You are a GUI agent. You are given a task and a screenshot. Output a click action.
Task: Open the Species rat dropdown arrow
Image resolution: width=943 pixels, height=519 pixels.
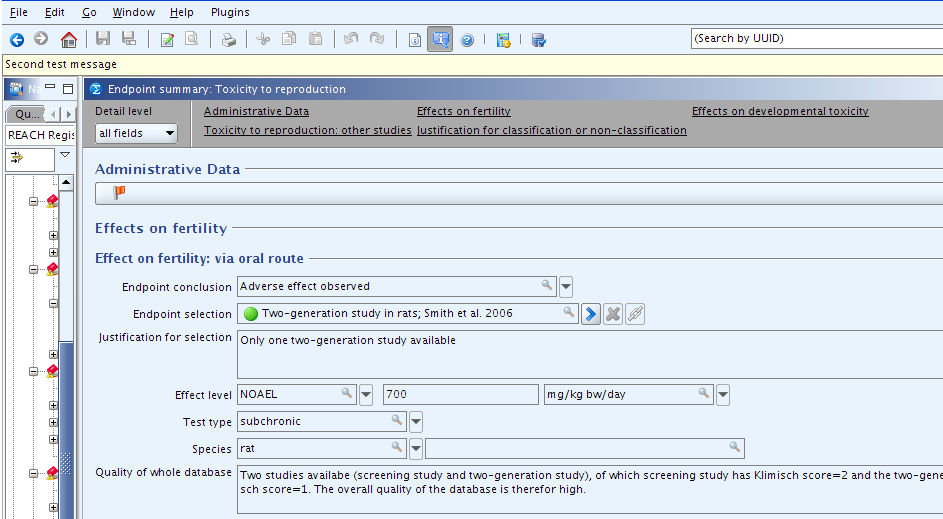point(416,449)
